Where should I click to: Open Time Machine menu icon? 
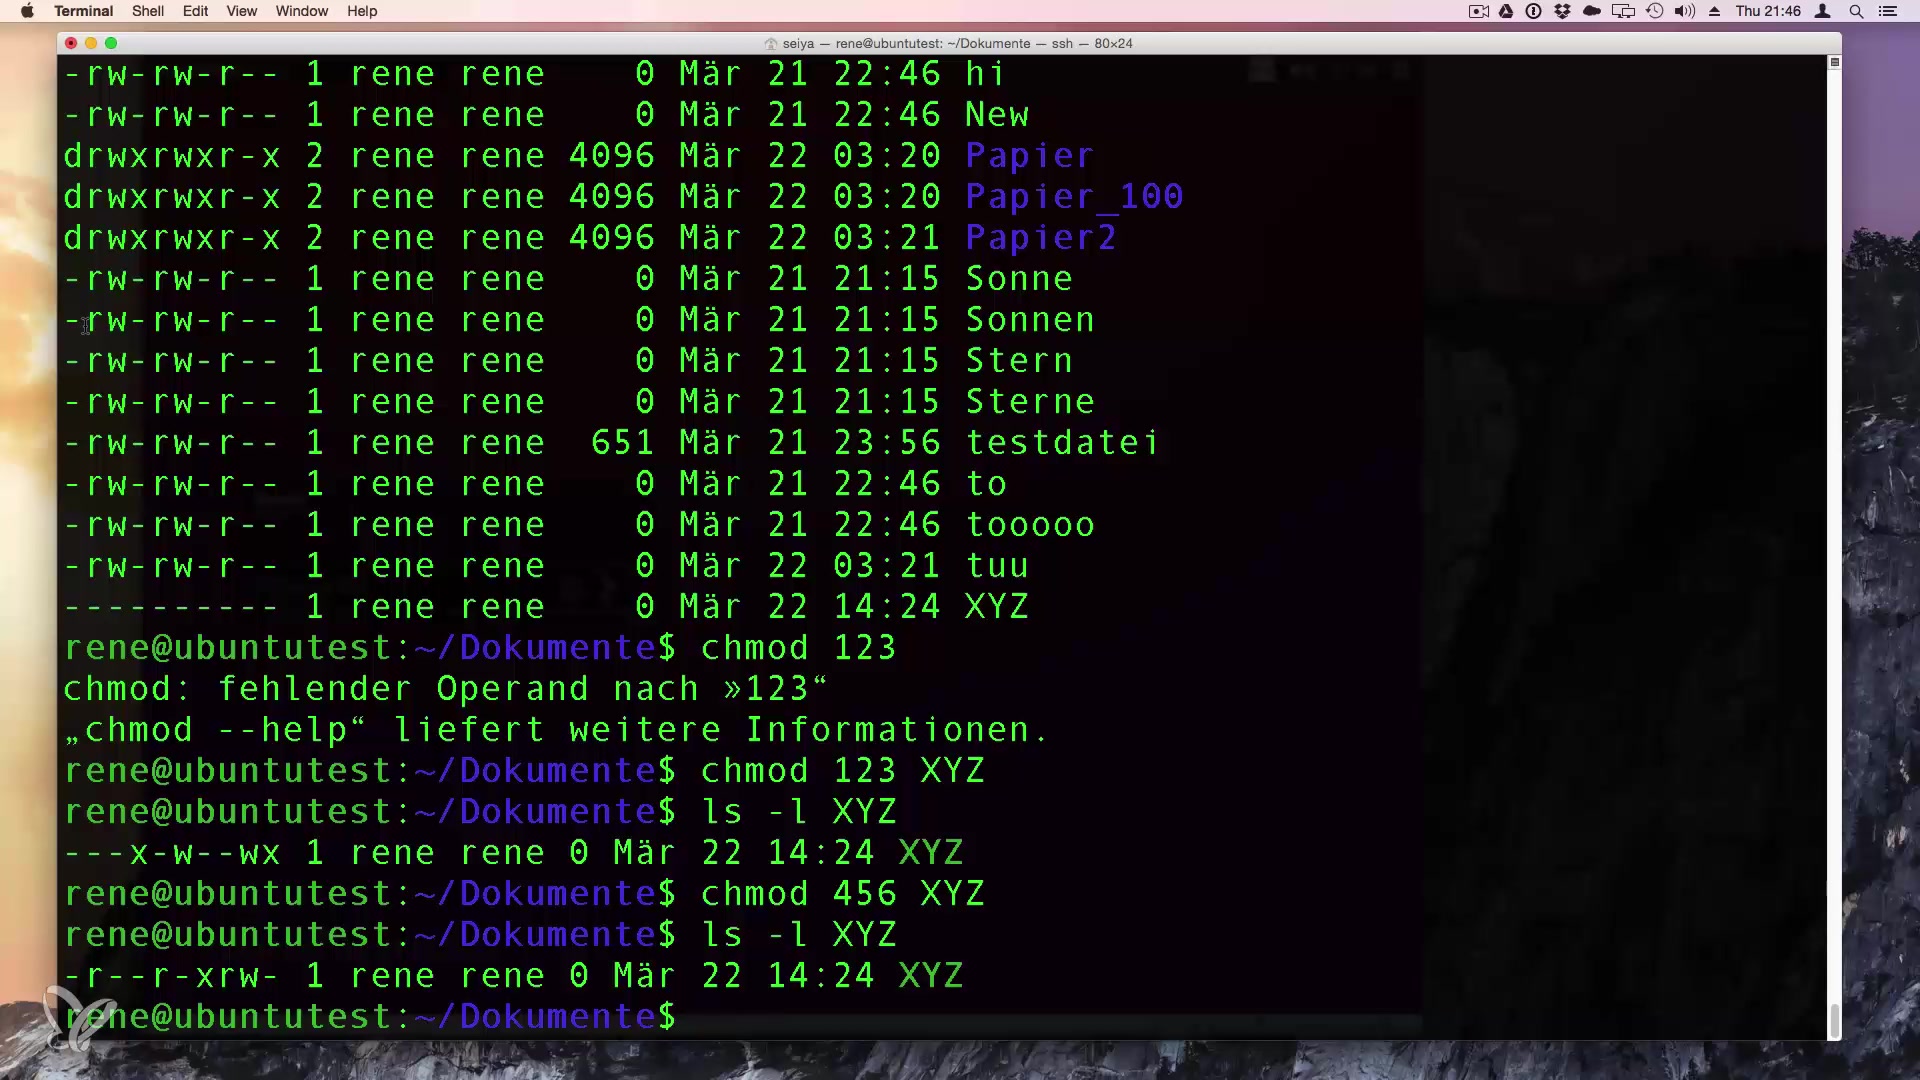pyautogui.click(x=1655, y=11)
